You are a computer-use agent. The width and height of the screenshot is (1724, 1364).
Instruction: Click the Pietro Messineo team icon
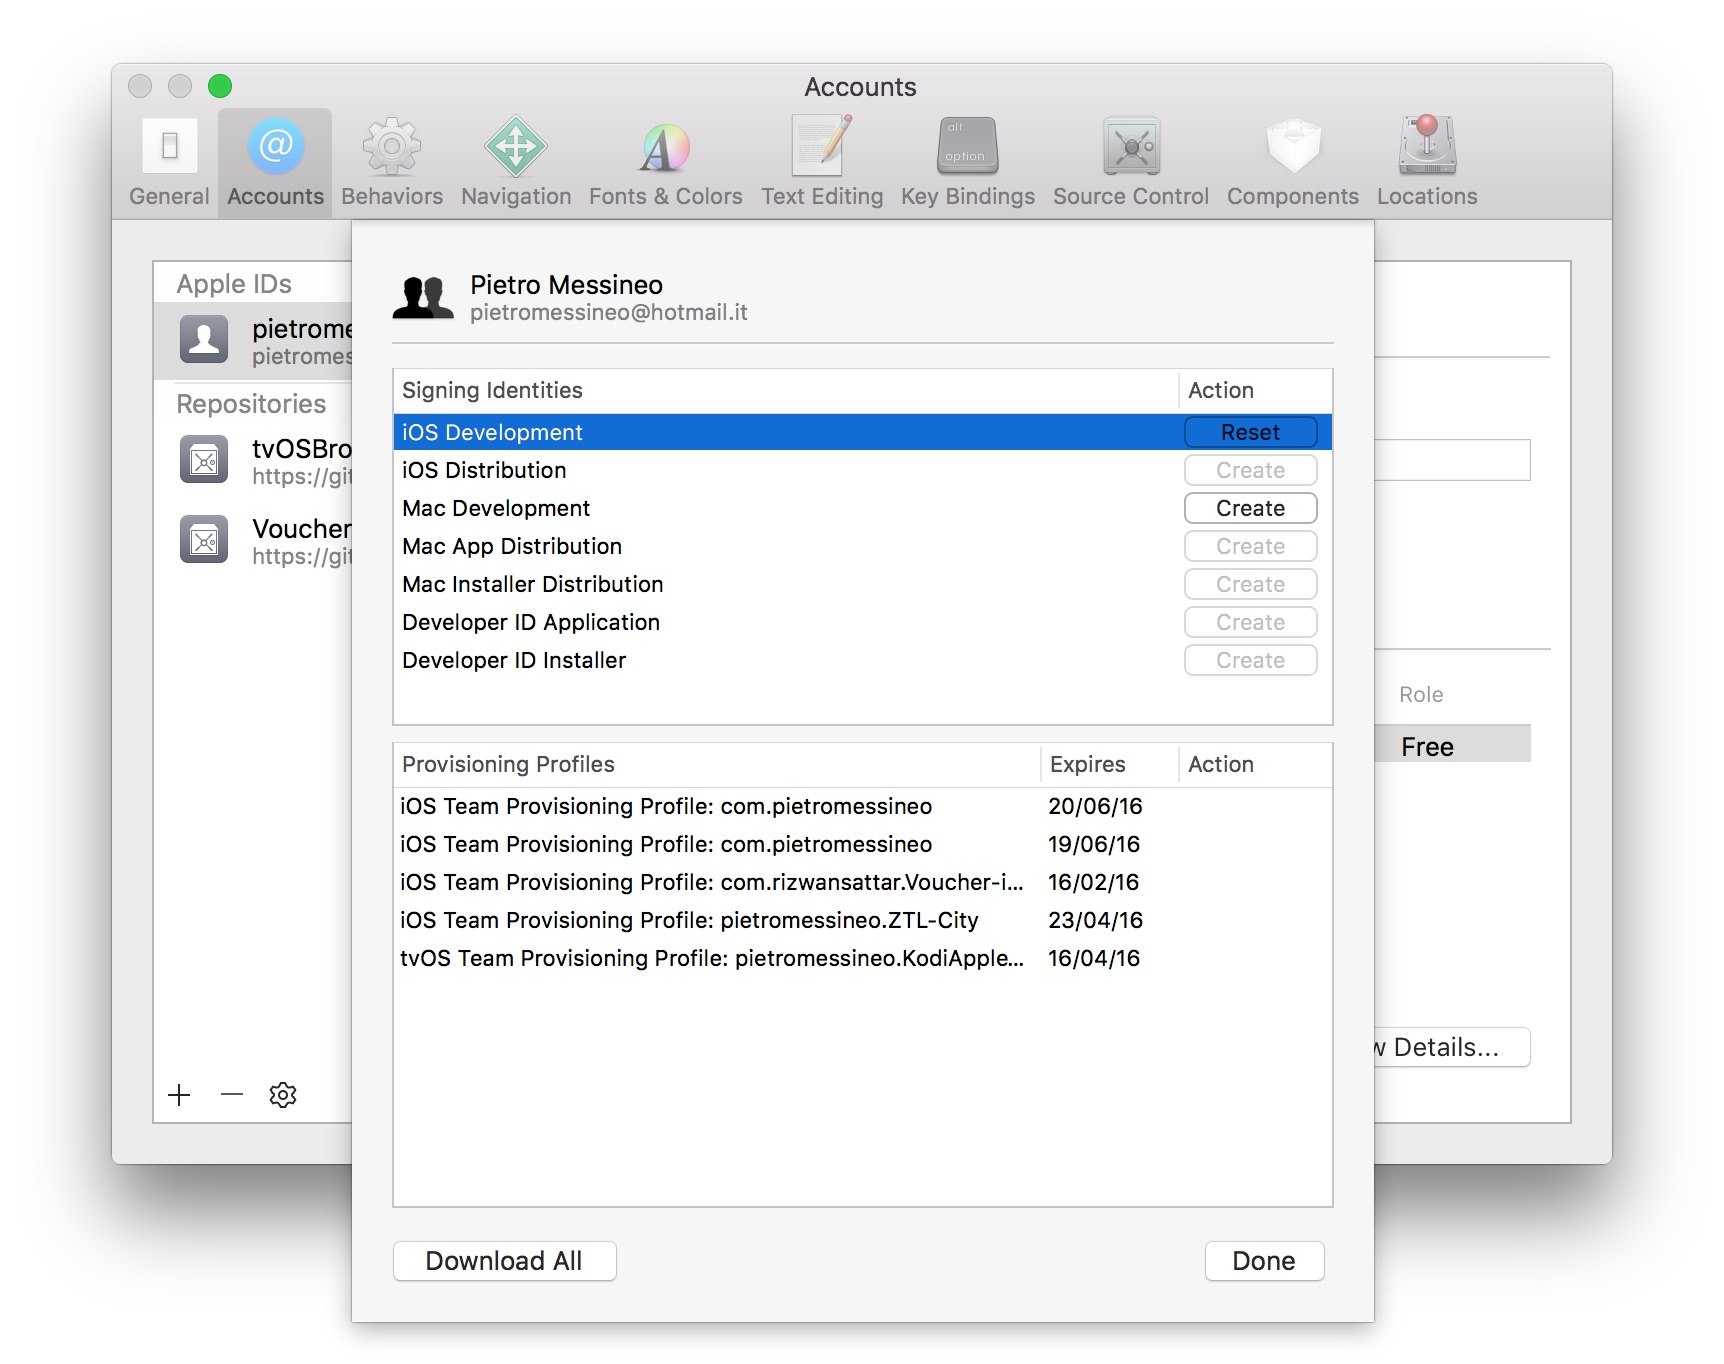[423, 298]
